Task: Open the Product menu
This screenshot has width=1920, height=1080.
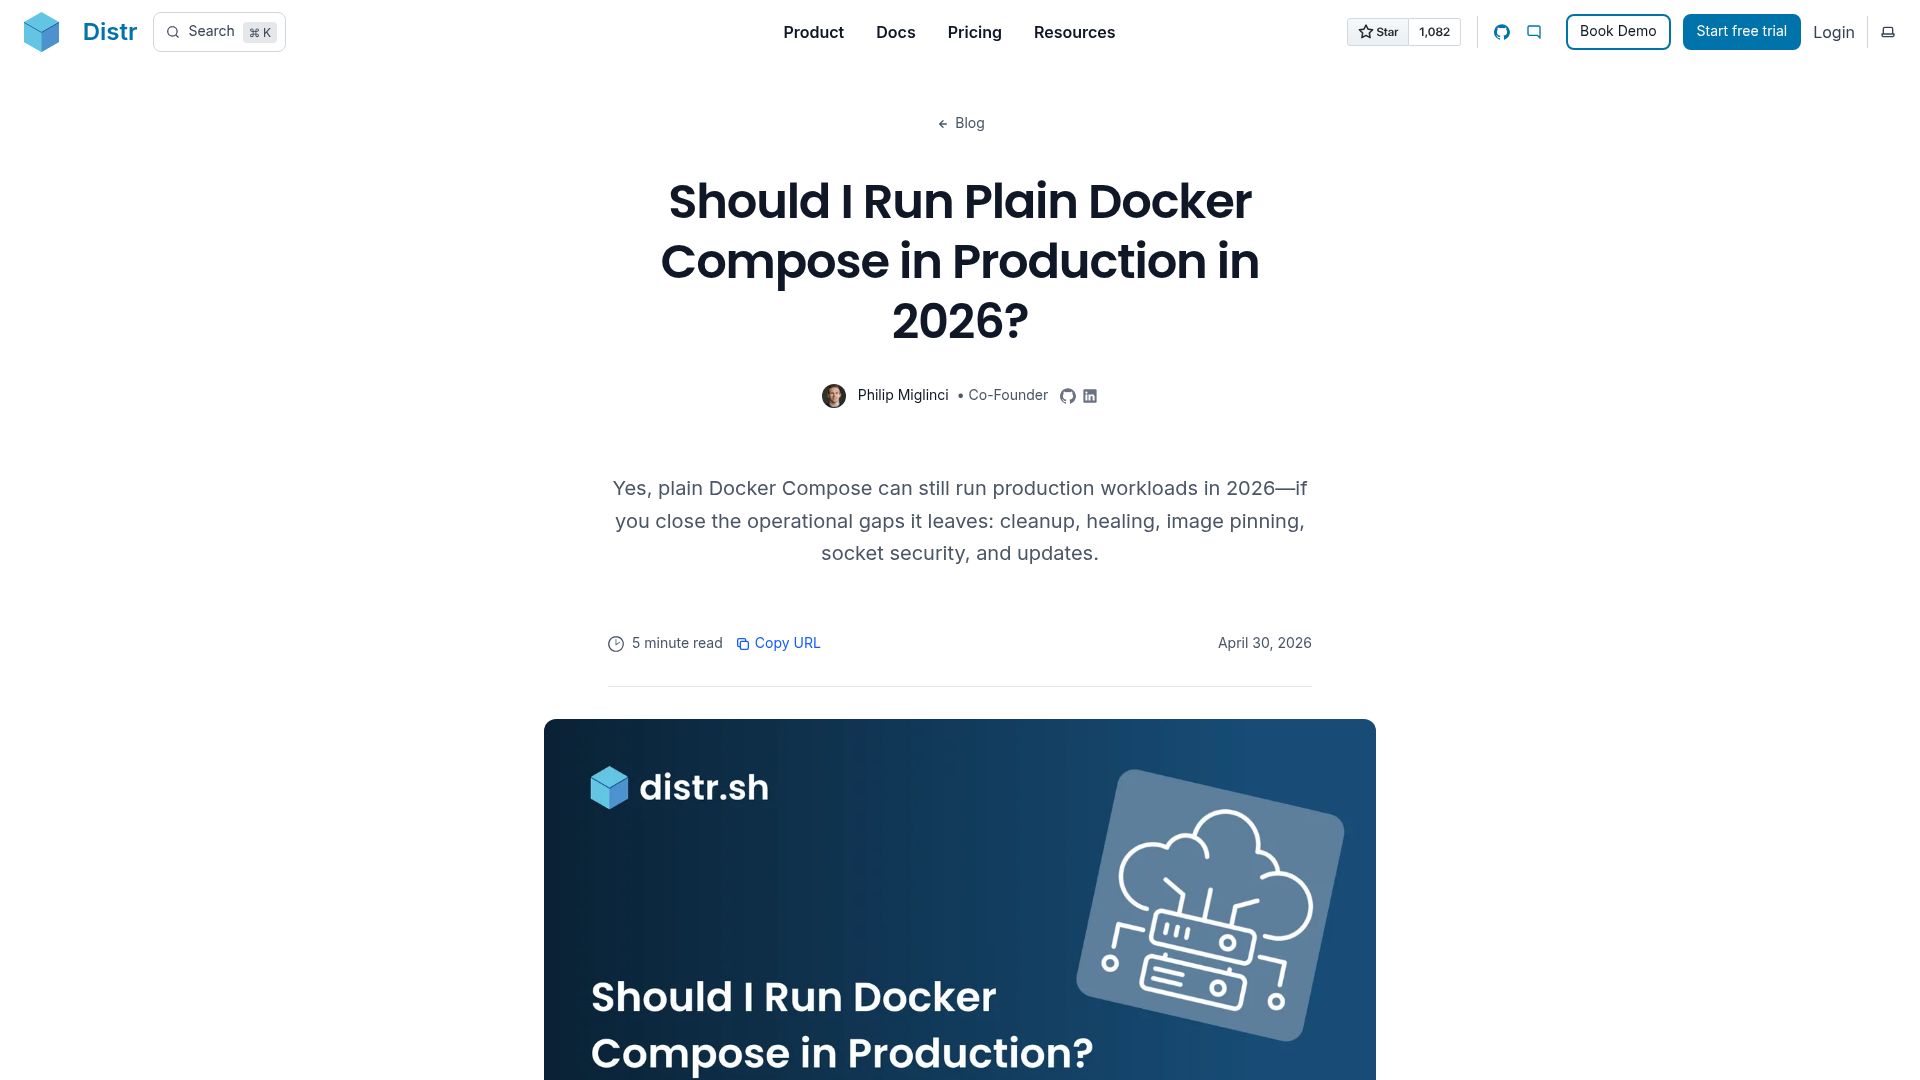Action: [813, 32]
